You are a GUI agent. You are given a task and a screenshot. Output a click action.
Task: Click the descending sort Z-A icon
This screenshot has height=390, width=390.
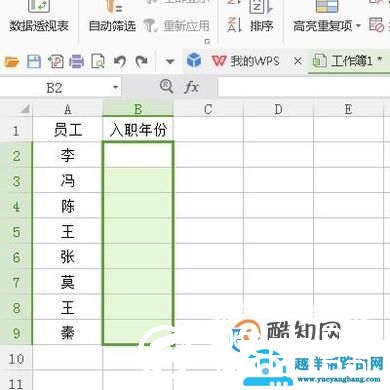click(x=234, y=25)
